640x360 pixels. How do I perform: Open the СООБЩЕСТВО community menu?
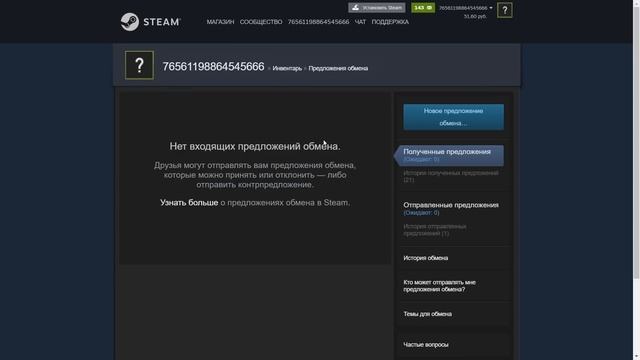click(x=261, y=22)
